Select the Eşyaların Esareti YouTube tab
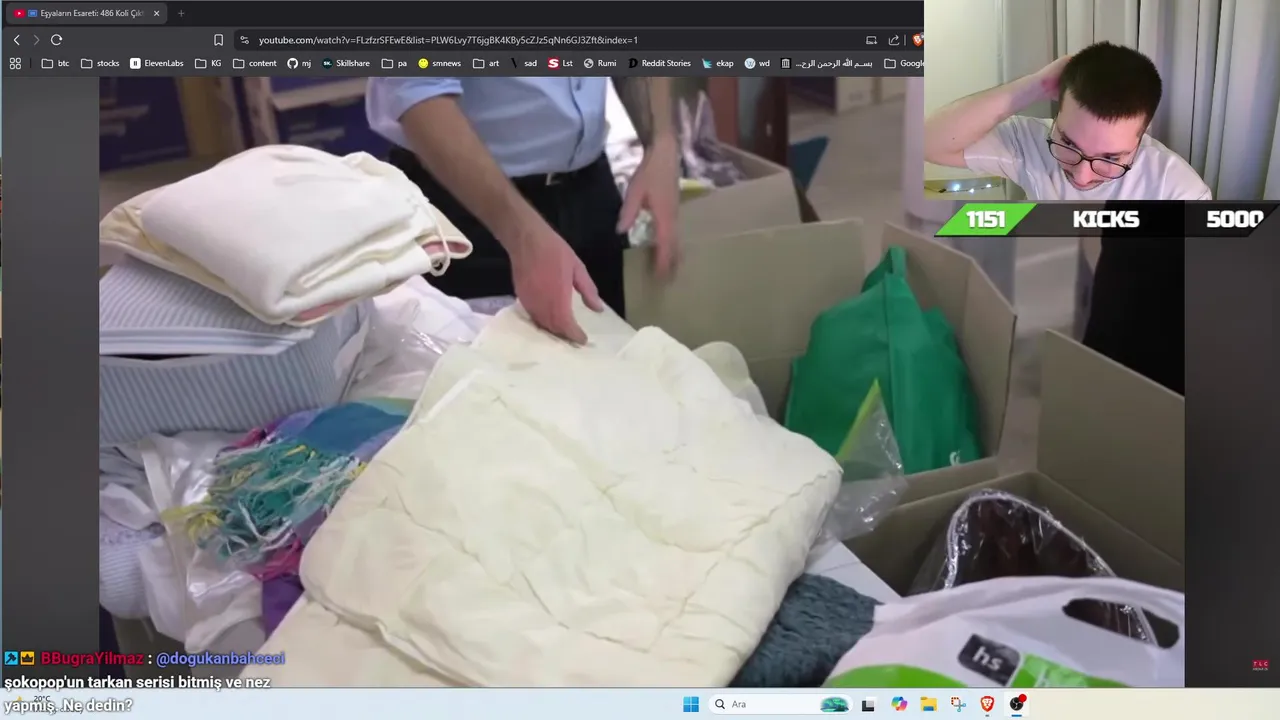The image size is (1280, 720). click(87, 13)
